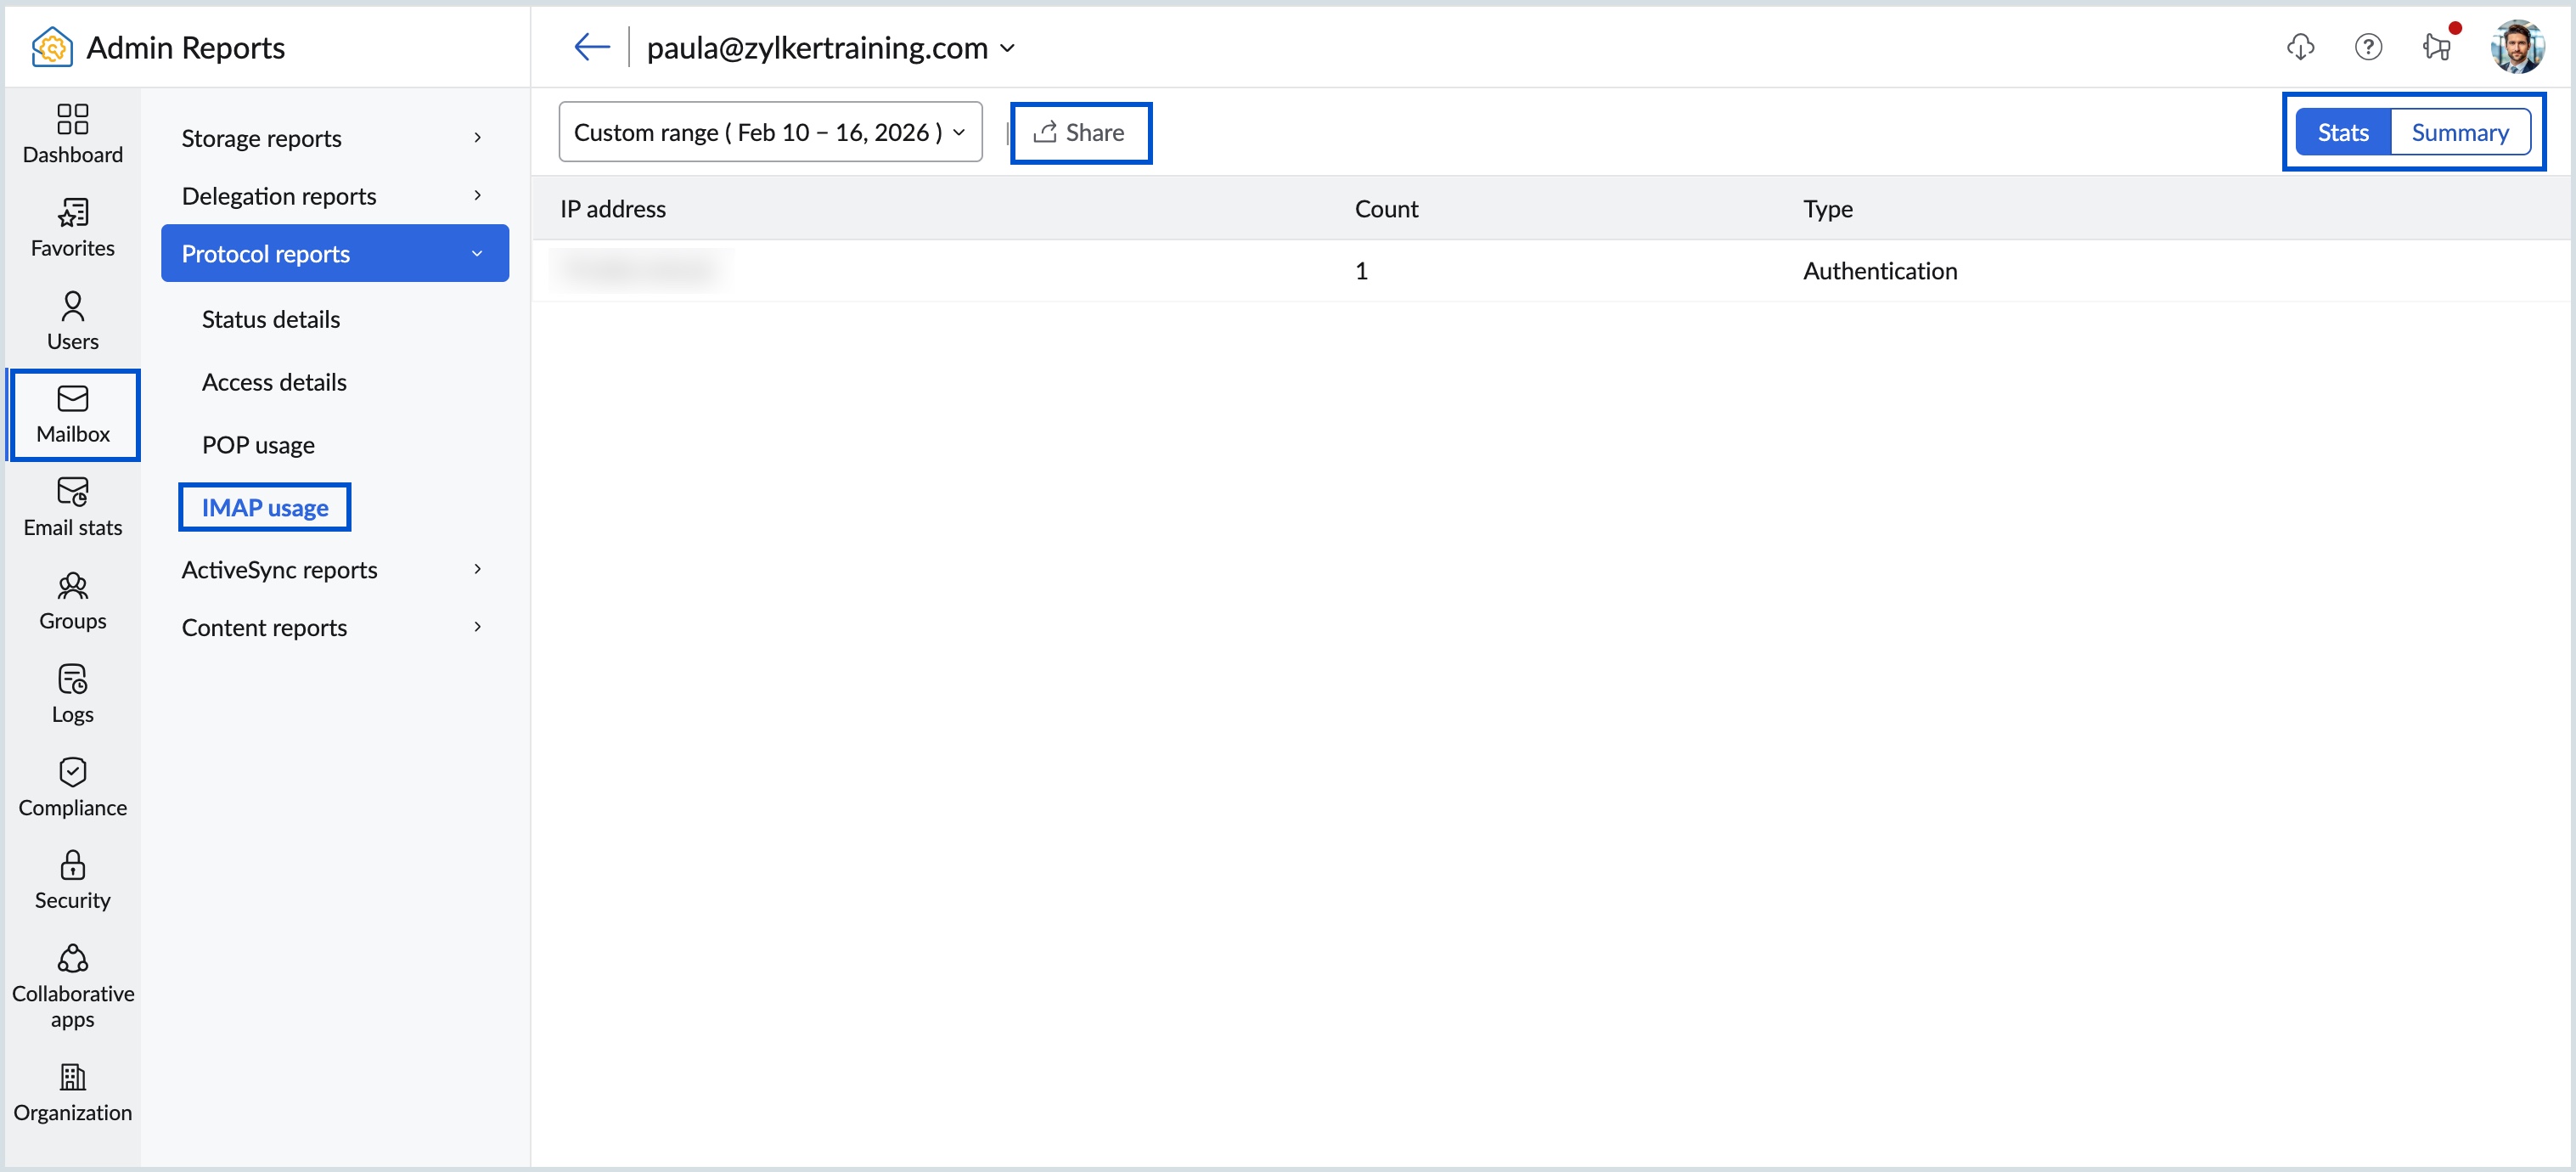
Task: Keep the Stats view selected
Action: click(x=2343, y=131)
